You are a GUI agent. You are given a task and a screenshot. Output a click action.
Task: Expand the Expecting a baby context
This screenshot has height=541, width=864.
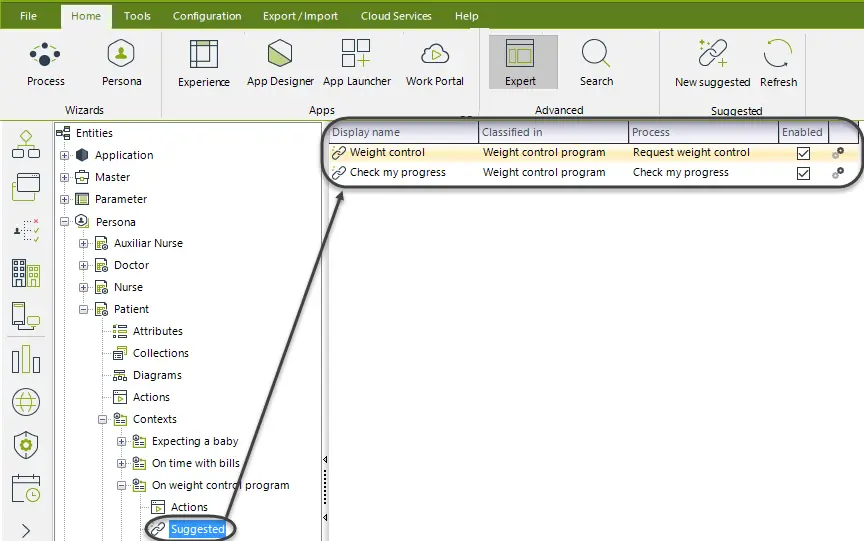click(121, 442)
